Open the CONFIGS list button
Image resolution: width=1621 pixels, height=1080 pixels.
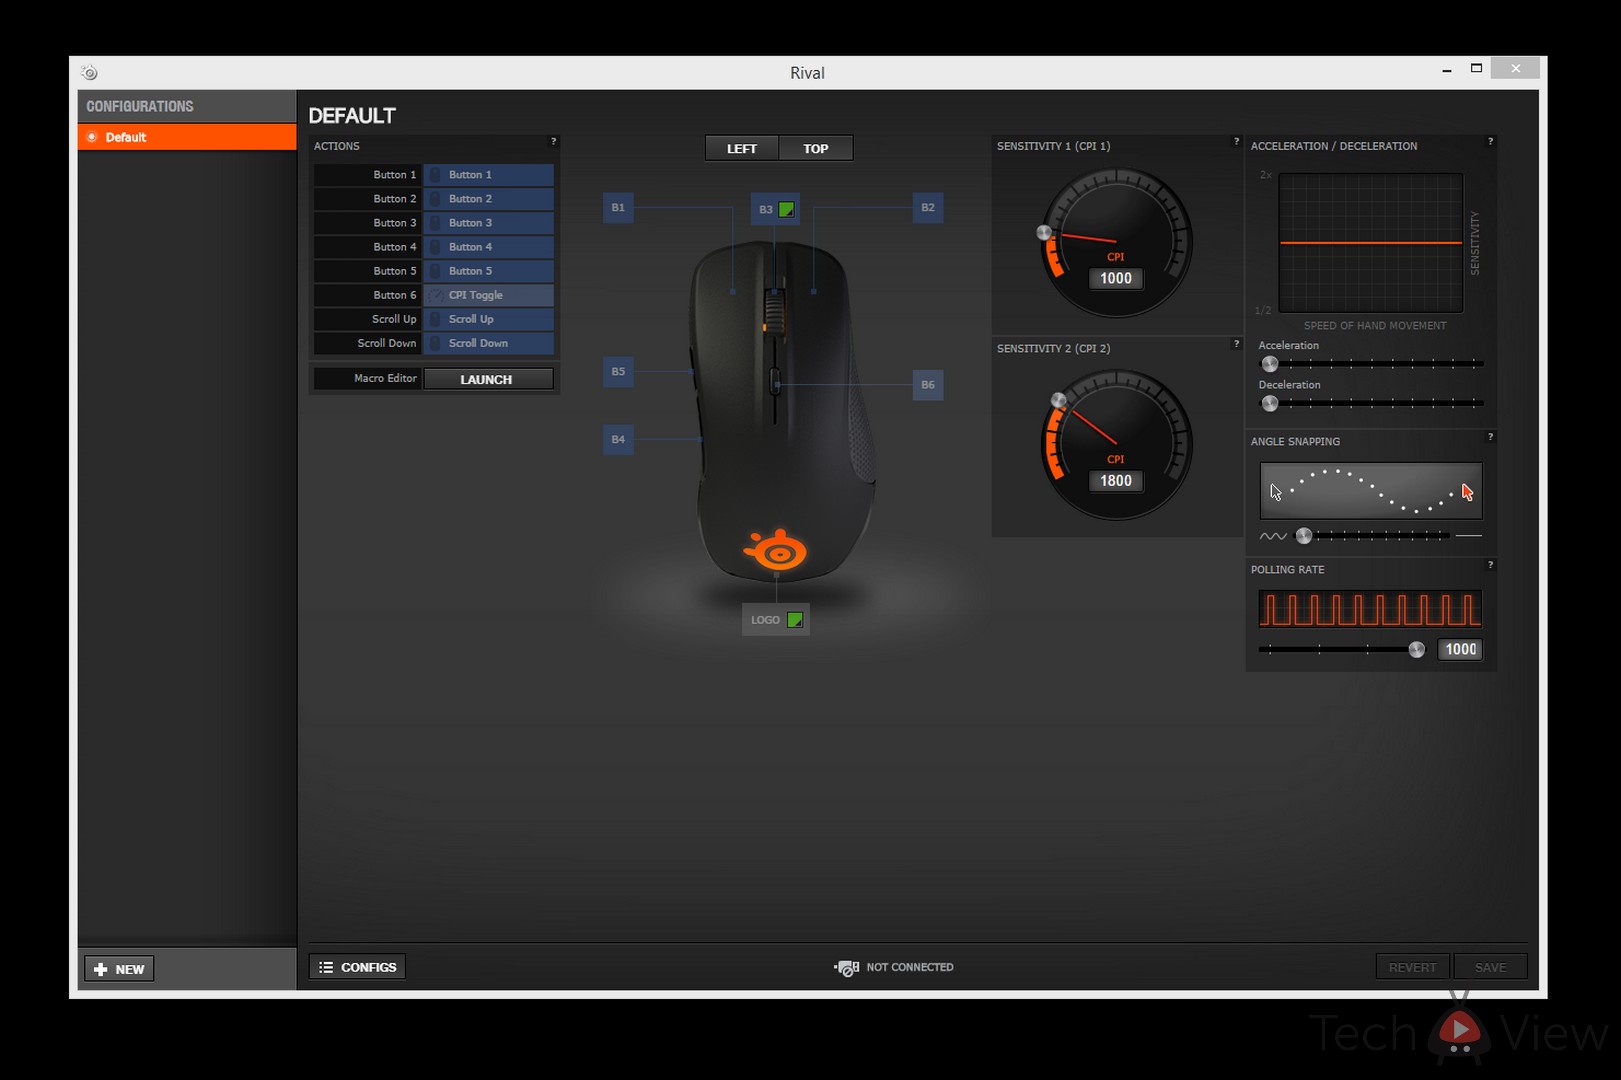[x=357, y=967]
